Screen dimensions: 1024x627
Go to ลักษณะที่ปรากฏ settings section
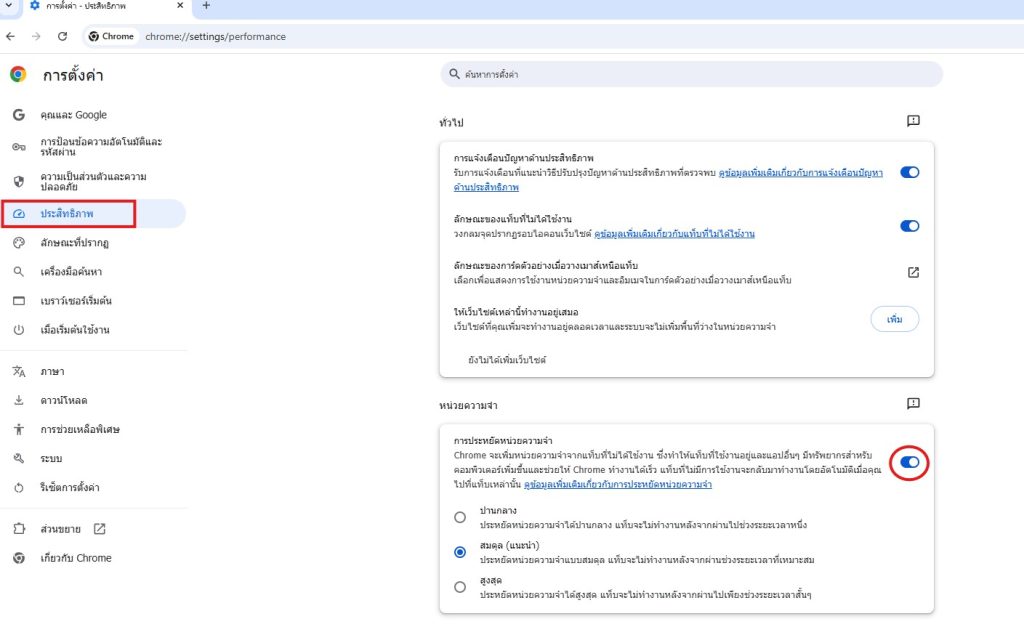coord(74,243)
